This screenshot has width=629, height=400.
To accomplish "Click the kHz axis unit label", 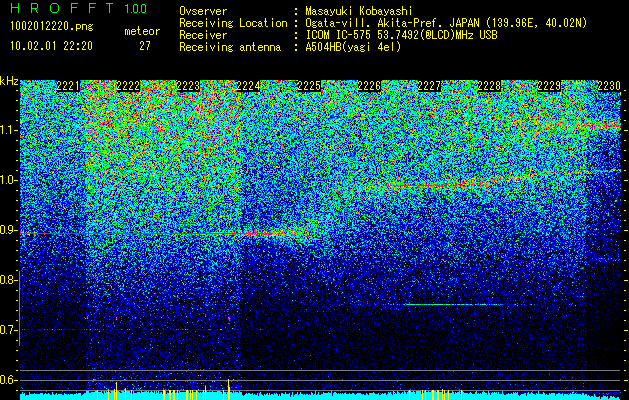I will [9, 81].
